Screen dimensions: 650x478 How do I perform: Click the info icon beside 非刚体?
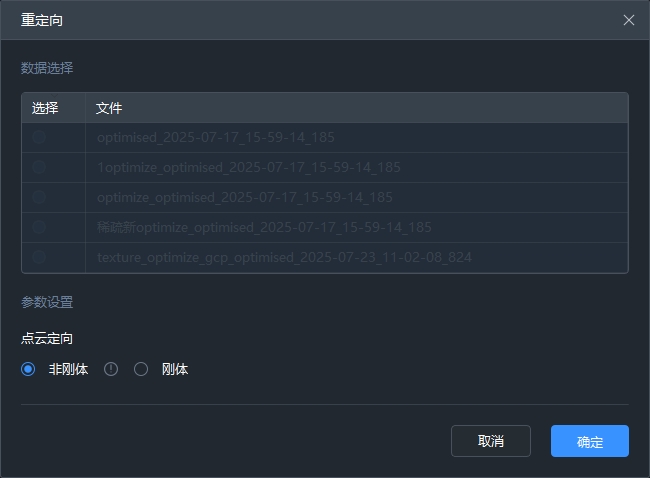coord(111,369)
